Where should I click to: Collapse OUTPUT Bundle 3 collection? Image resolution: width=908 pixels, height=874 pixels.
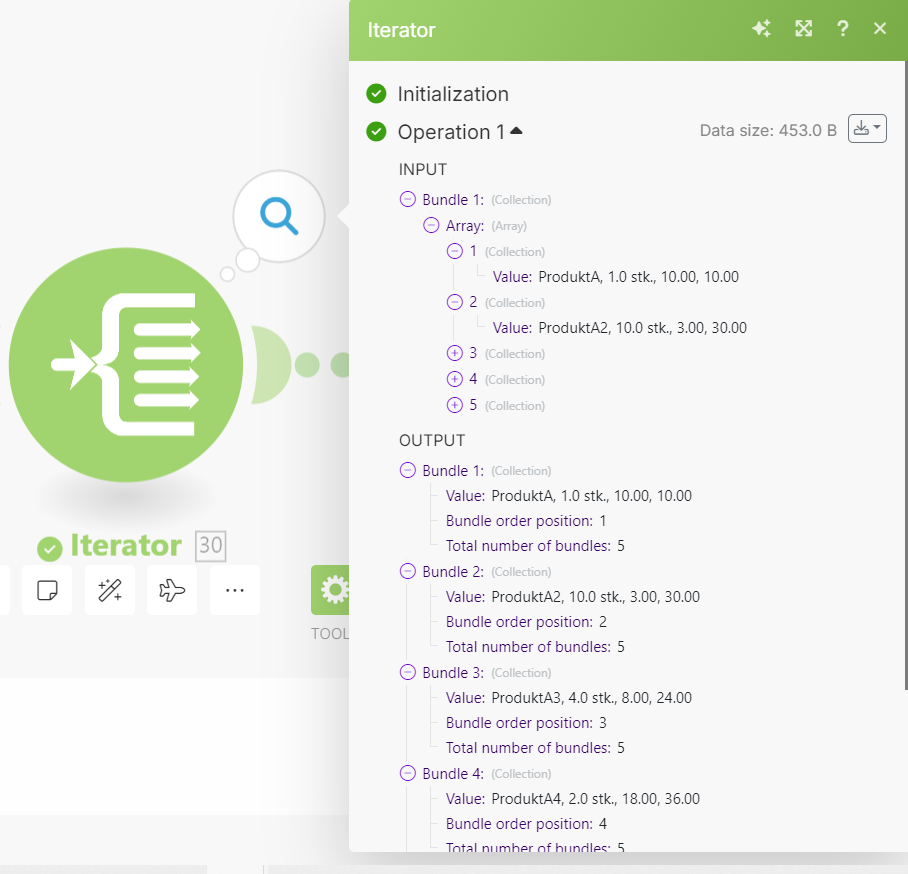(408, 672)
